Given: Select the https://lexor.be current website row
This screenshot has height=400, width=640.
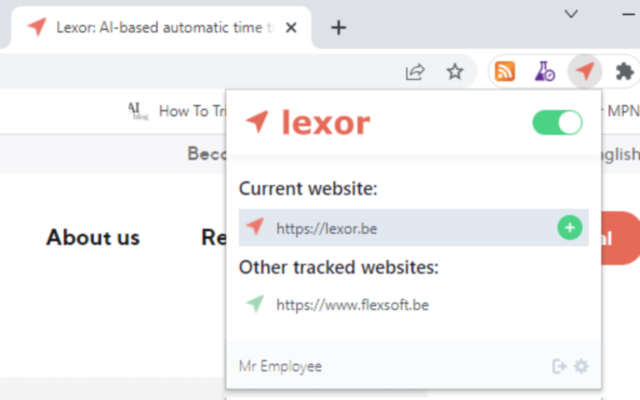Looking at the screenshot, I should tap(413, 228).
